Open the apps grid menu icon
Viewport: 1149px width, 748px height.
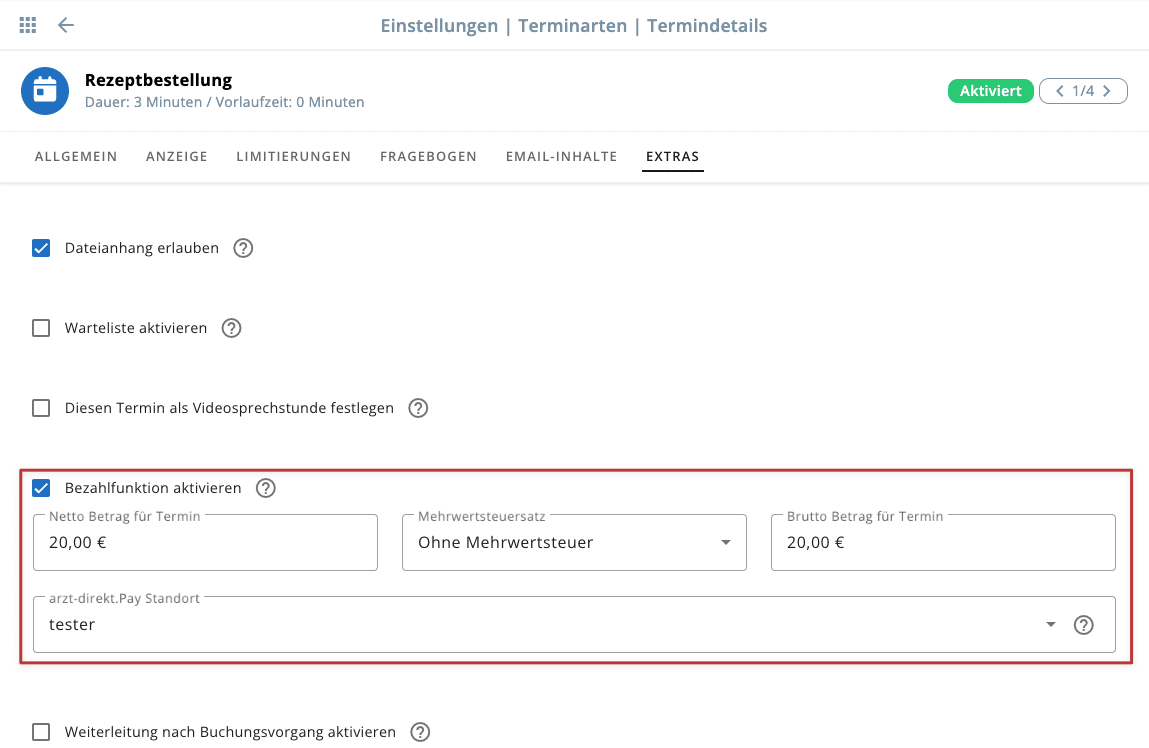(28, 25)
